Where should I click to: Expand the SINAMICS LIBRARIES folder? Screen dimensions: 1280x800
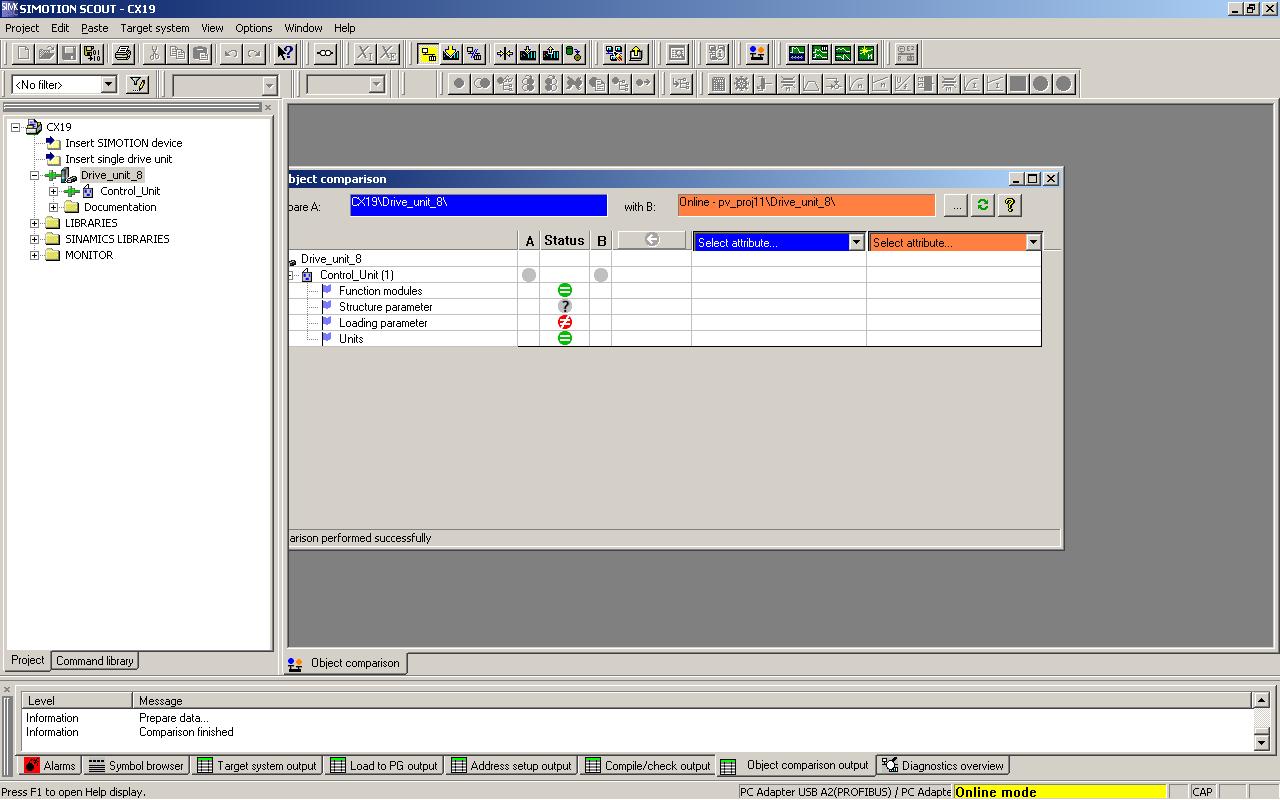point(35,239)
